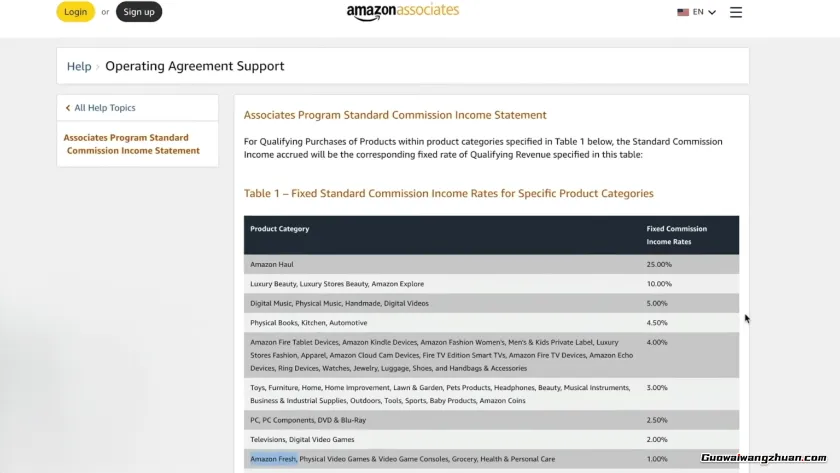Click the Amazon Associates logo
Screen dimensions: 840x473
point(403,12)
